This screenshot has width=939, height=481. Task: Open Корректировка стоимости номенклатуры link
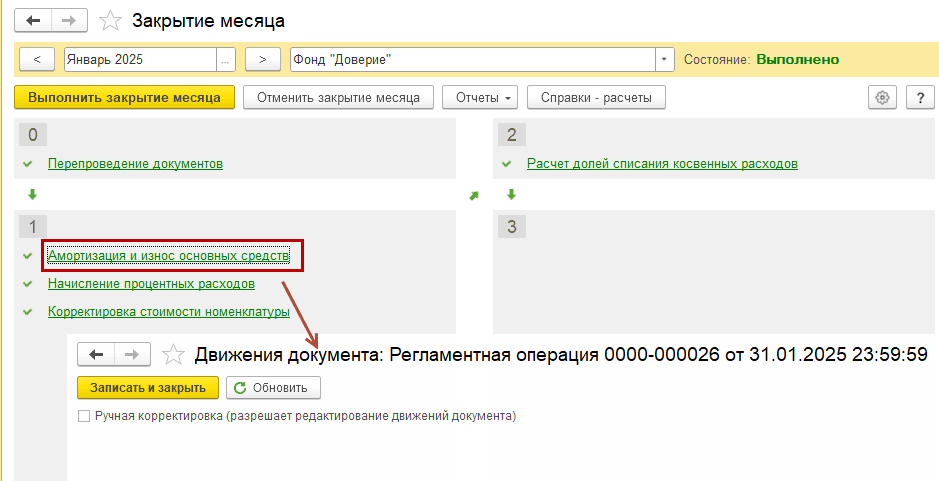tap(169, 312)
